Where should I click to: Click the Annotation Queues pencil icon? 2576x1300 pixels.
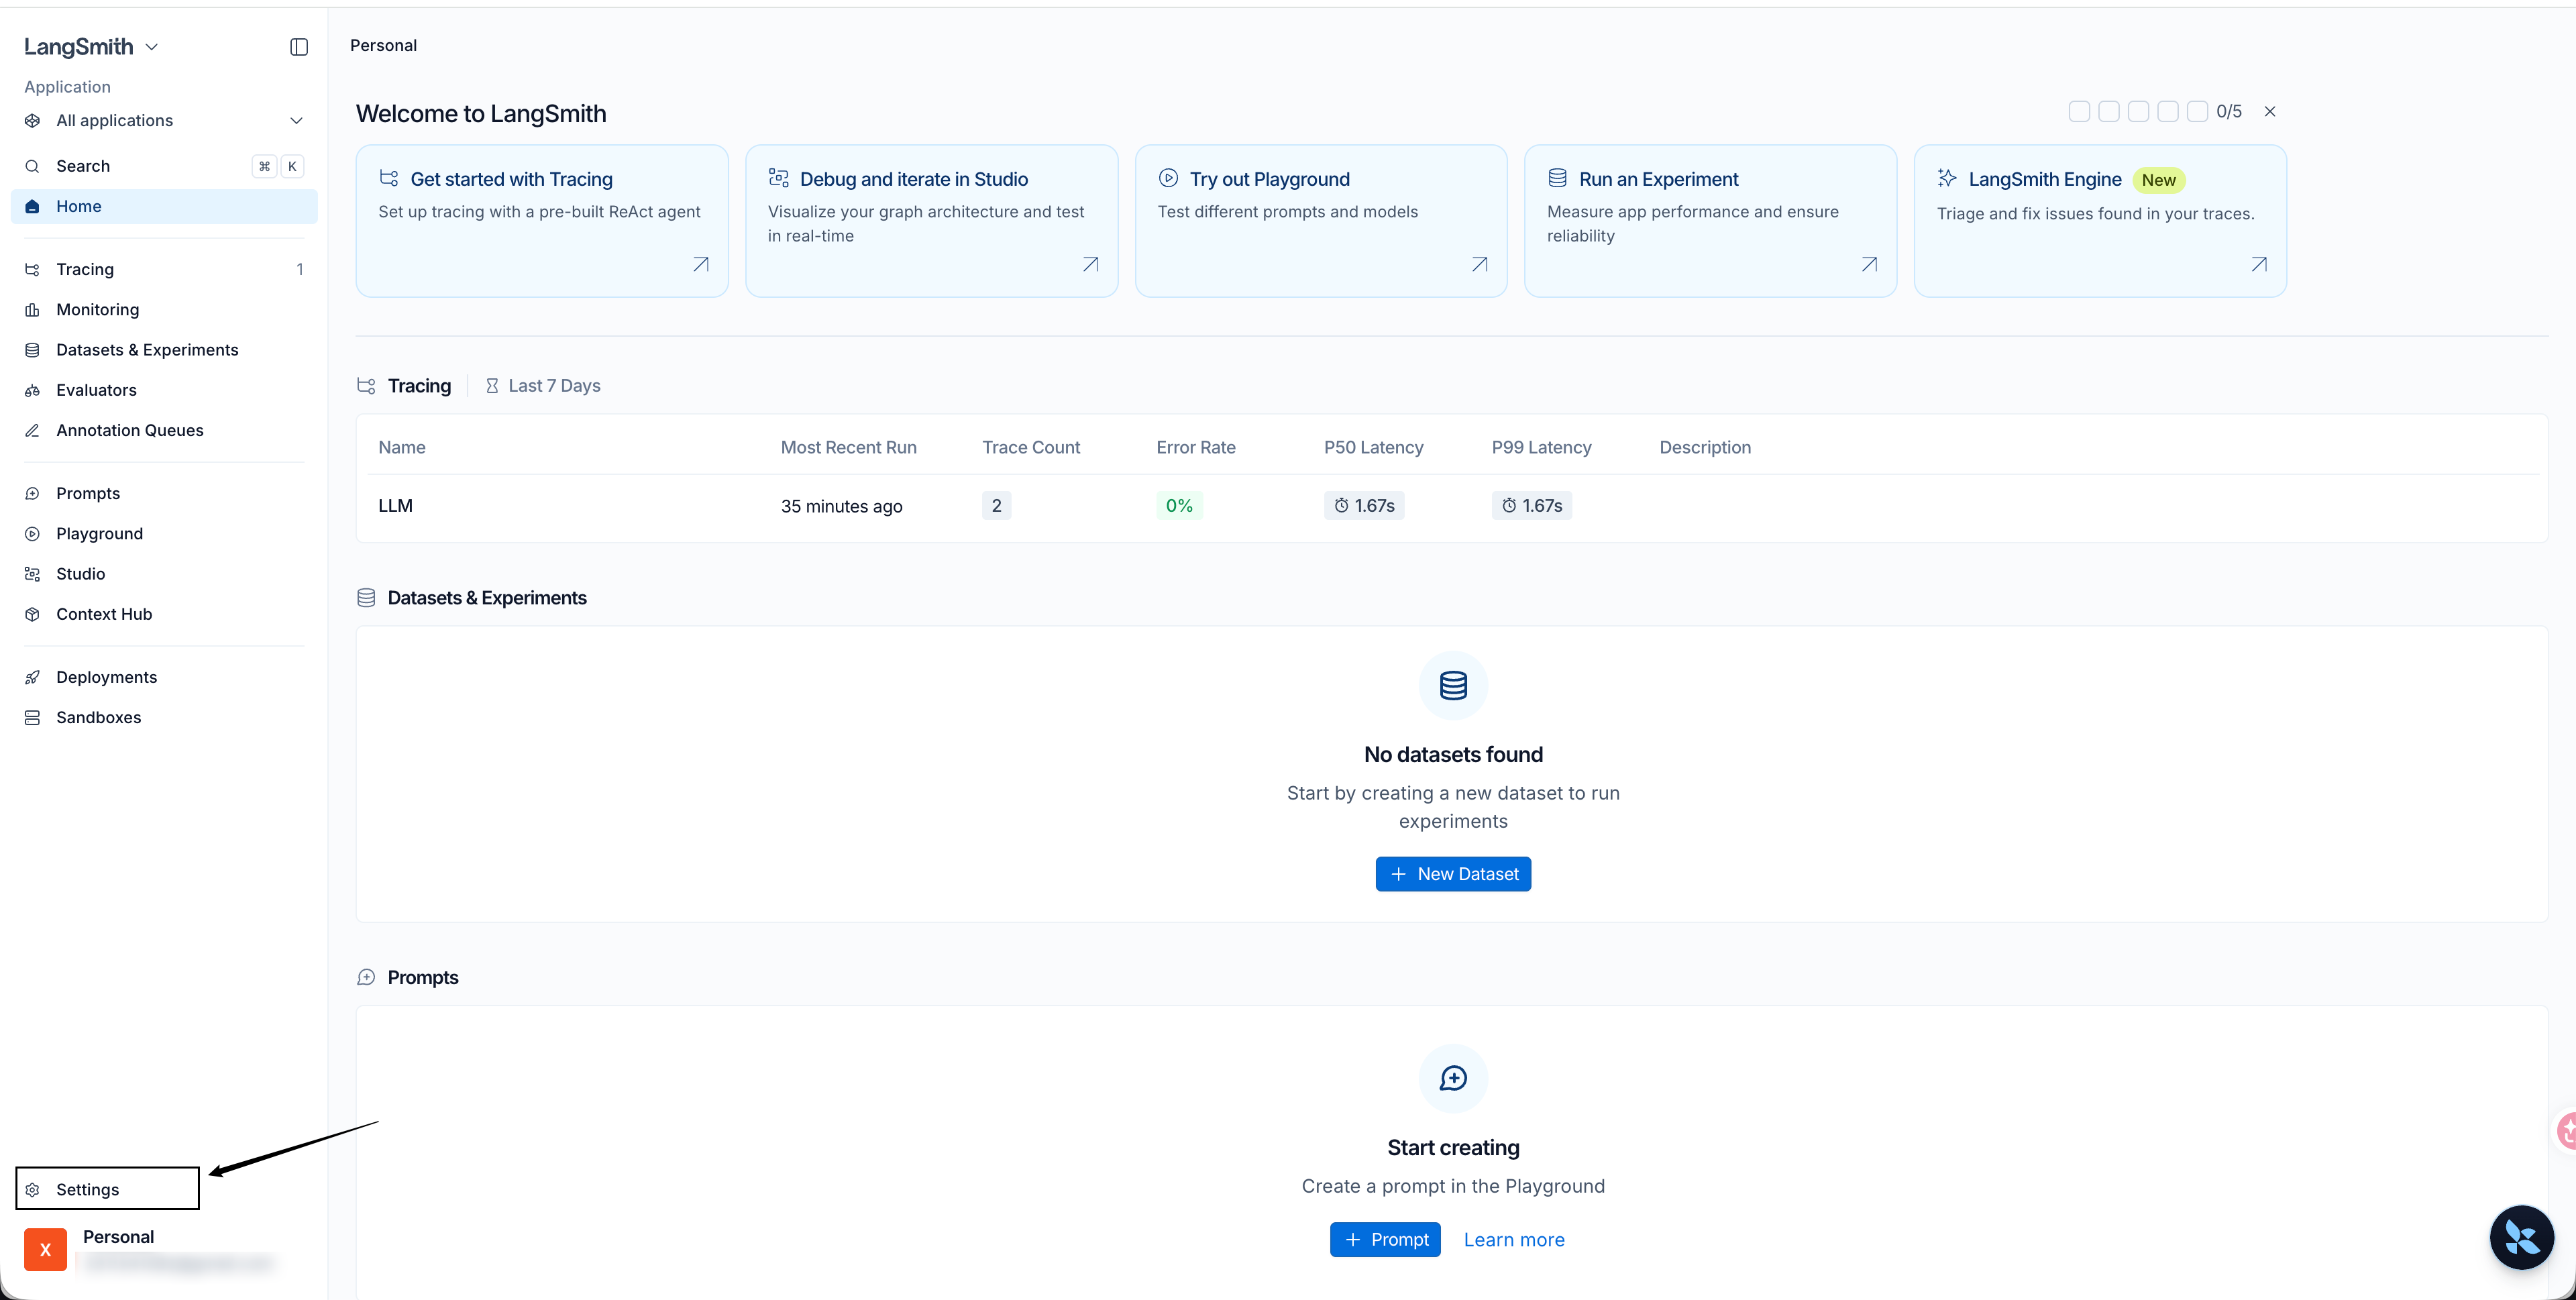[32, 430]
